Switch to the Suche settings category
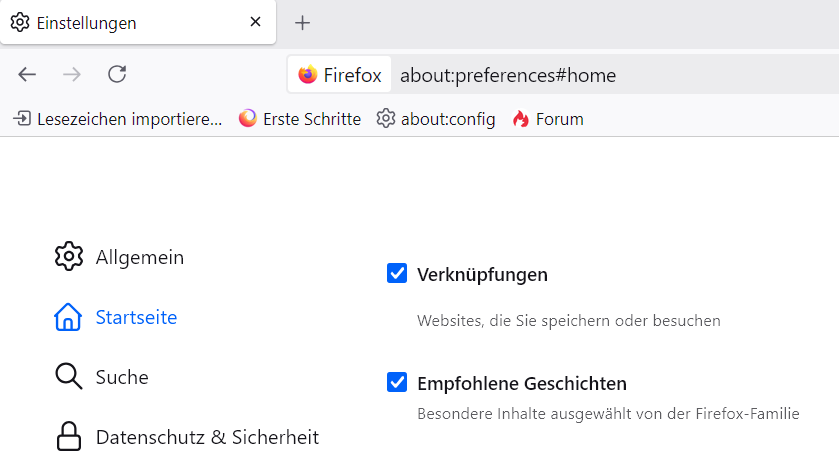839x454 pixels. [122, 377]
